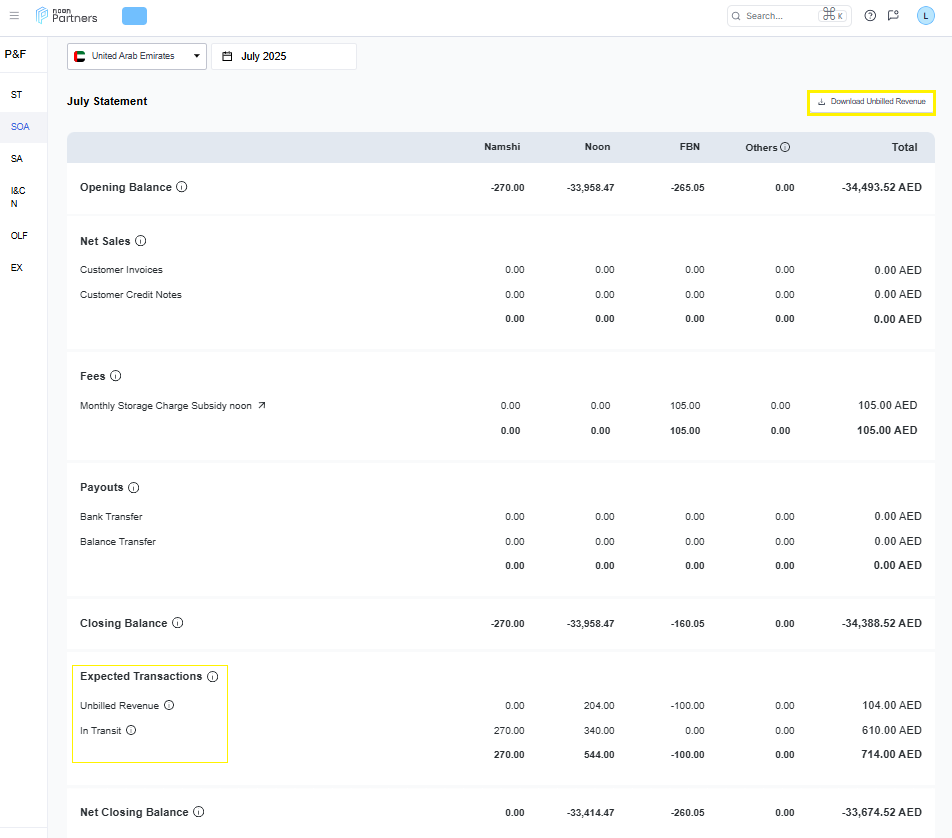Click the P&F sidebar heading
The height and width of the screenshot is (838, 952).
(x=15, y=54)
